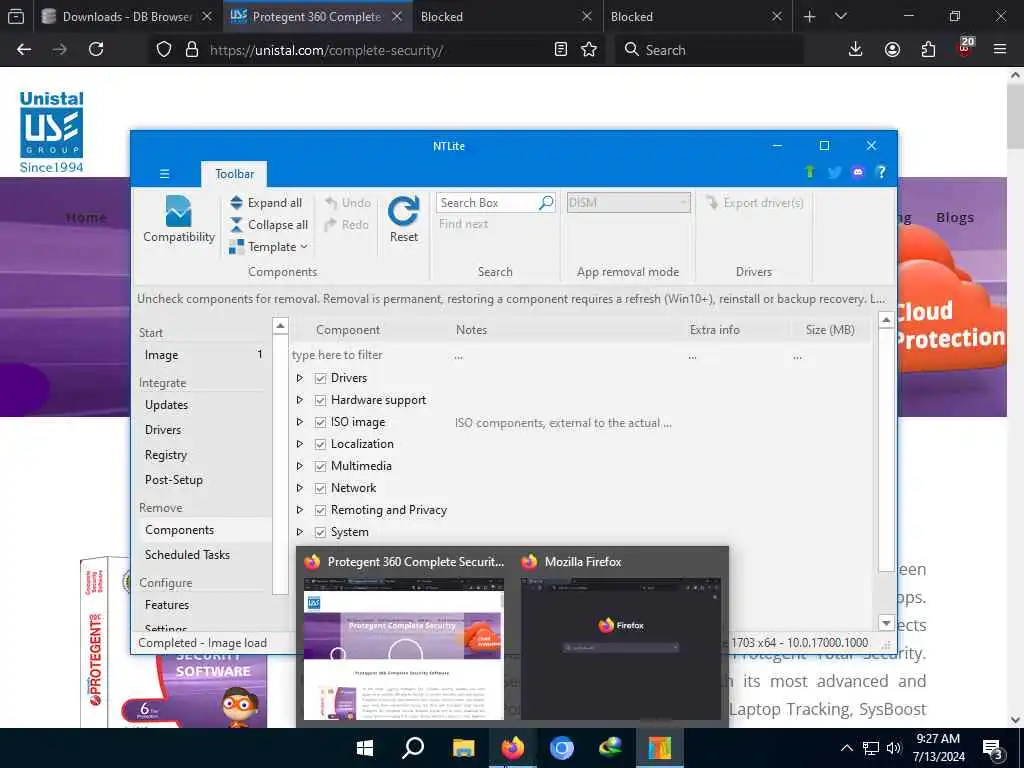This screenshot has width=1024, height=768.
Task: Open Firefox extensions puzzle icon
Action: (x=928, y=50)
